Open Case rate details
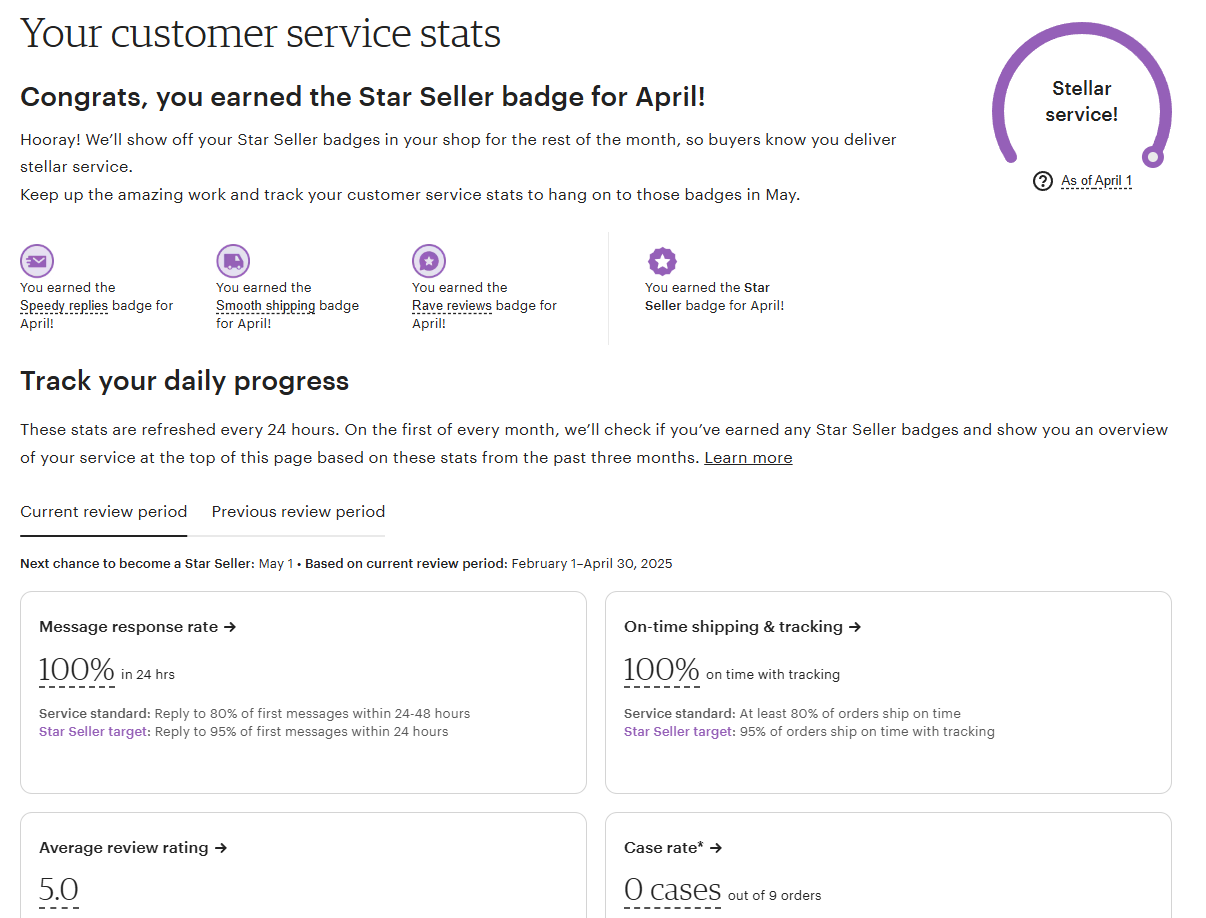1206x918 pixels. tap(673, 847)
